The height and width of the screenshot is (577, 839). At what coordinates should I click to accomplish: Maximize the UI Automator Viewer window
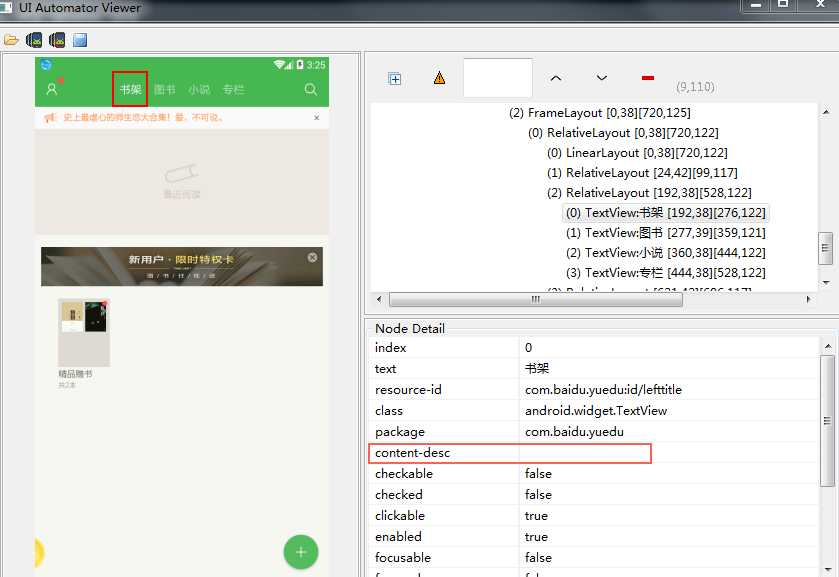click(783, 5)
